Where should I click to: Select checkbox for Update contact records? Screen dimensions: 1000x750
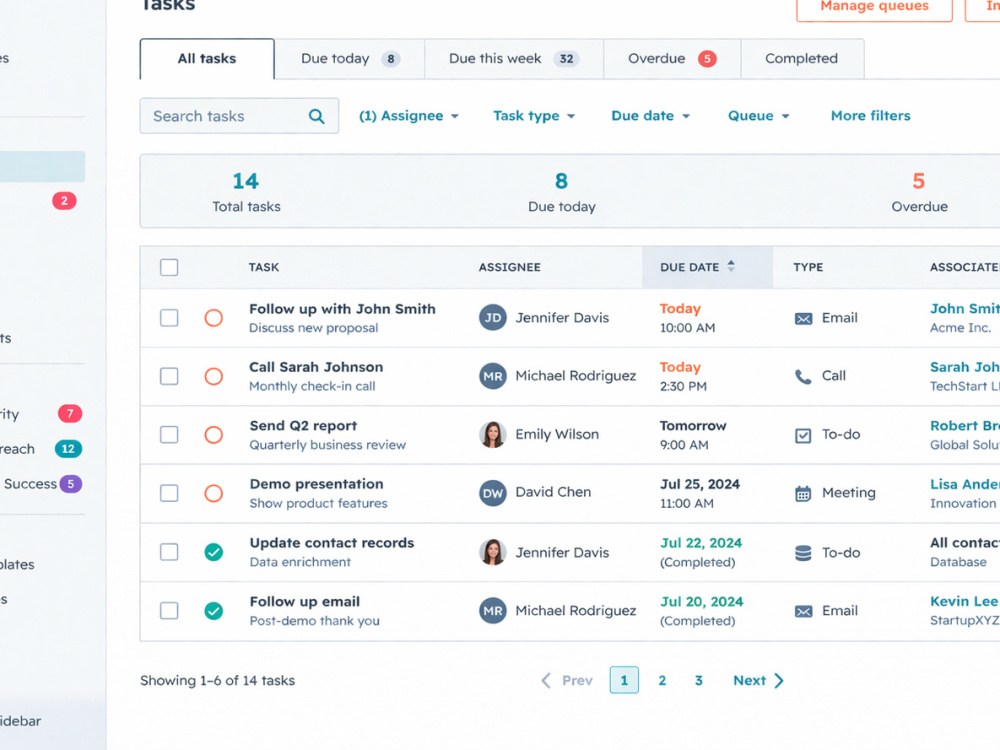click(x=169, y=552)
